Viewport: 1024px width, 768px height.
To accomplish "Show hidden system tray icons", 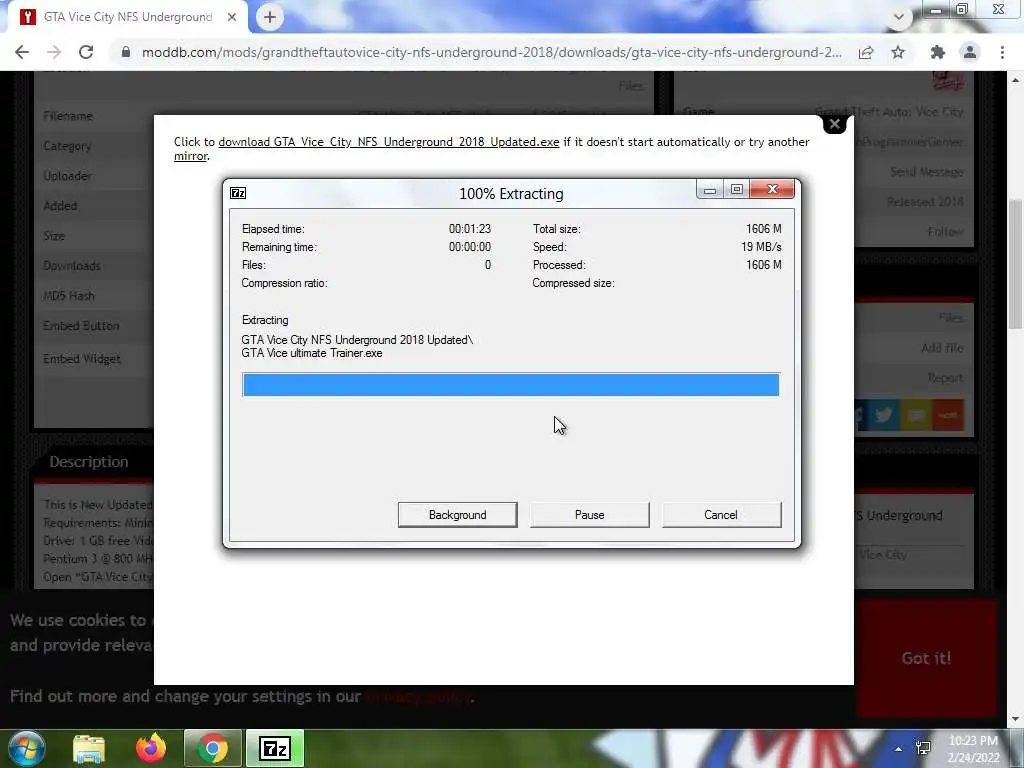I will tap(899, 749).
